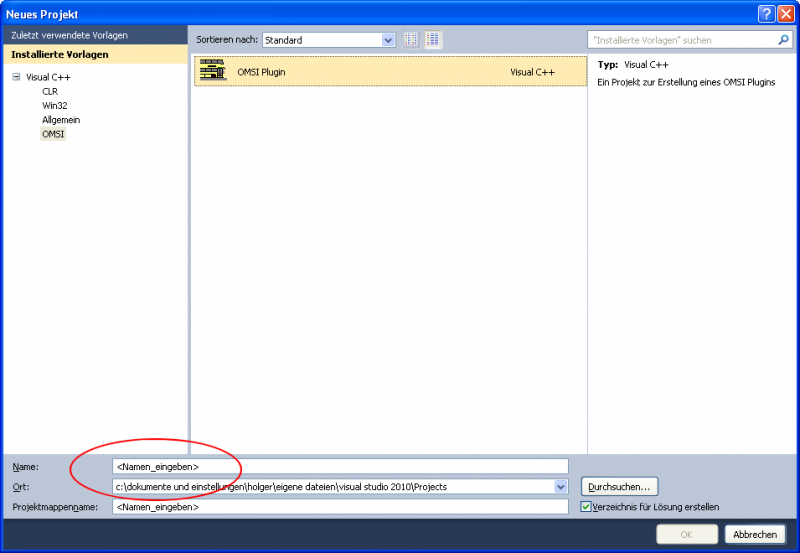Focus the Projektmappenname input field
This screenshot has width=800, height=553.
(340, 507)
